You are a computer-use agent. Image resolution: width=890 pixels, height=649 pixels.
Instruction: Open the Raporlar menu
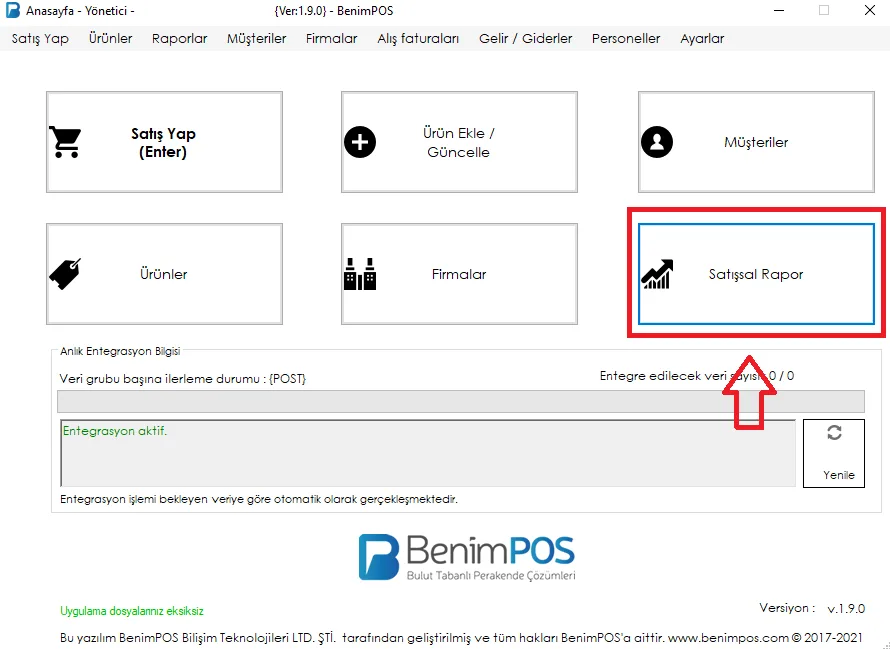179,39
